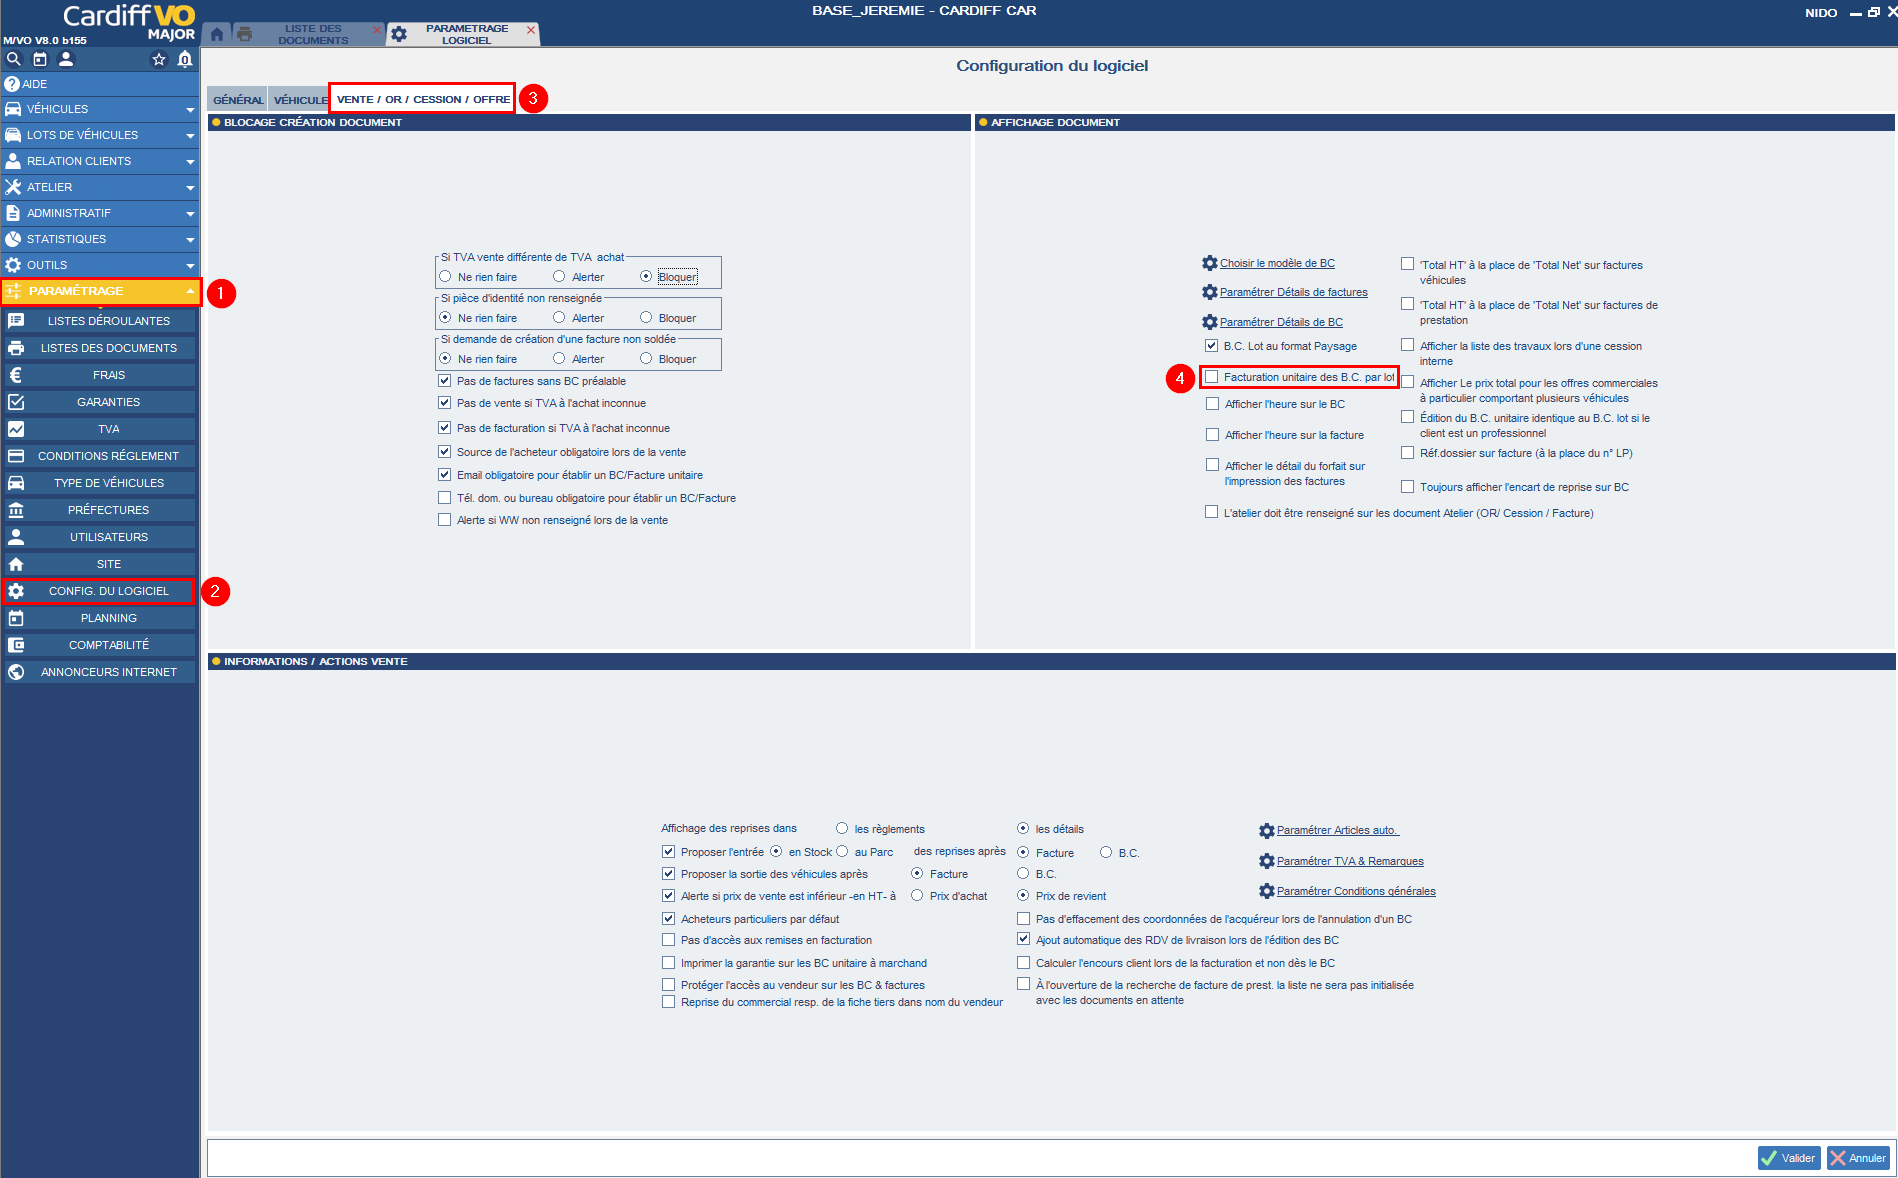Select Alerter for TVA vente différente
Viewport: 1898px width, 1178px height.
pyautogui.click(x=559, y=277)
